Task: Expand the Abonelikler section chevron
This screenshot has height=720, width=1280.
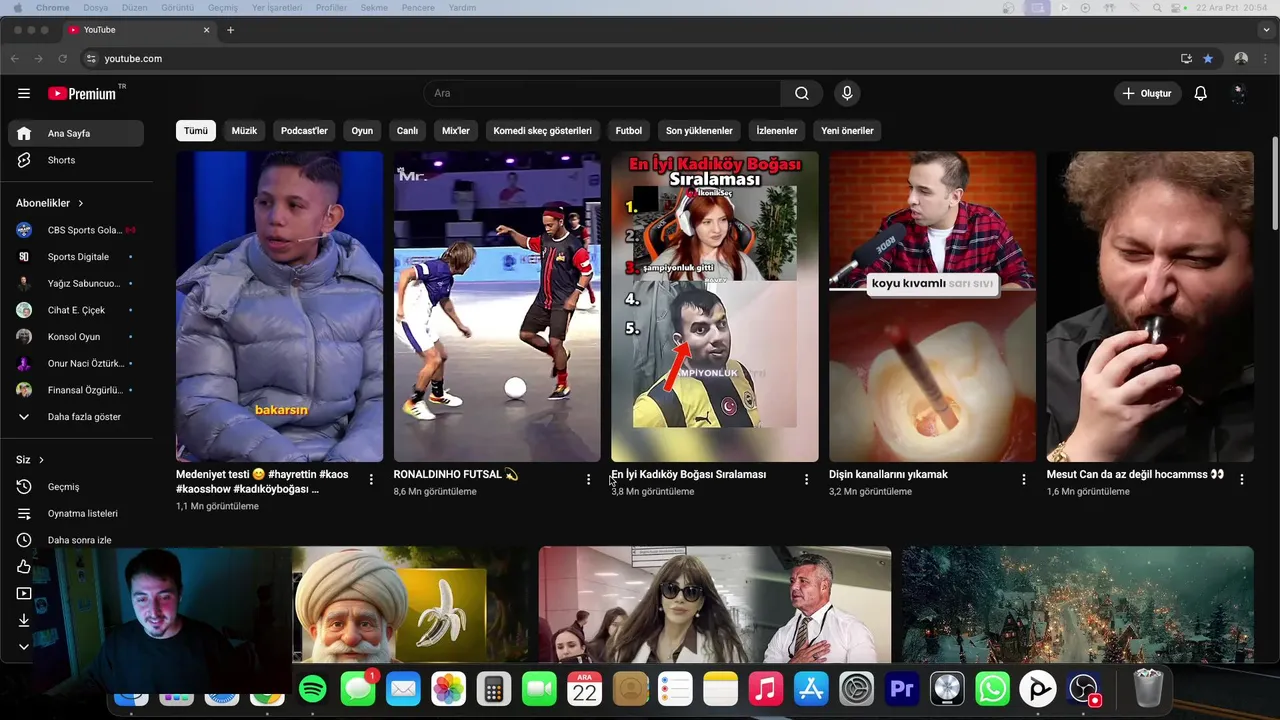Action: pos(81,203)
